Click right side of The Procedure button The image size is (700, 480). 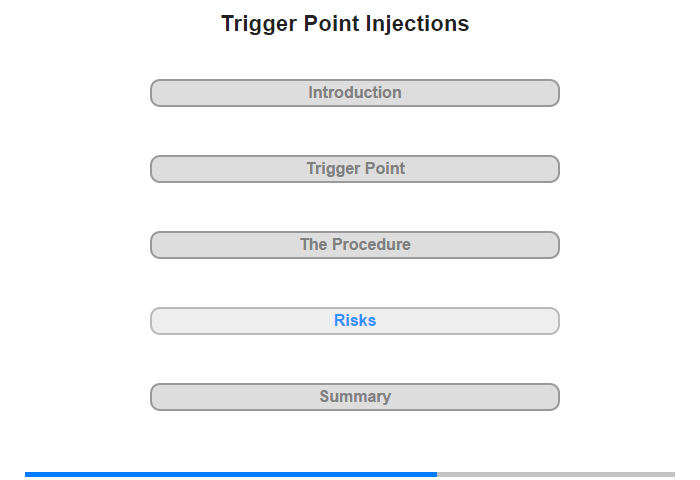555,245
